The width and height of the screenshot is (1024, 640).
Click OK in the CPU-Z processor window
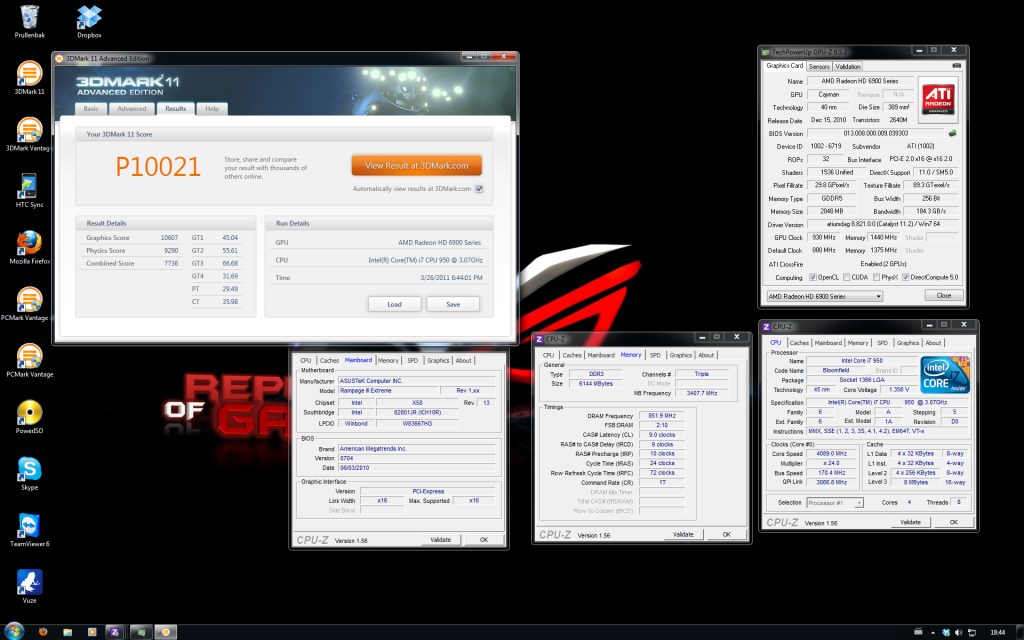[953, 522]
